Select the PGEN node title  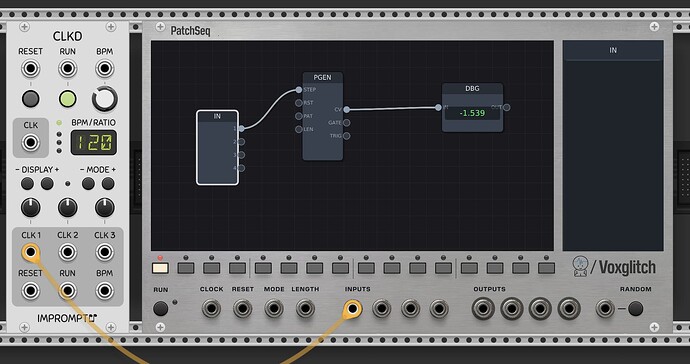pyautogui.click(x=323, y=77)
